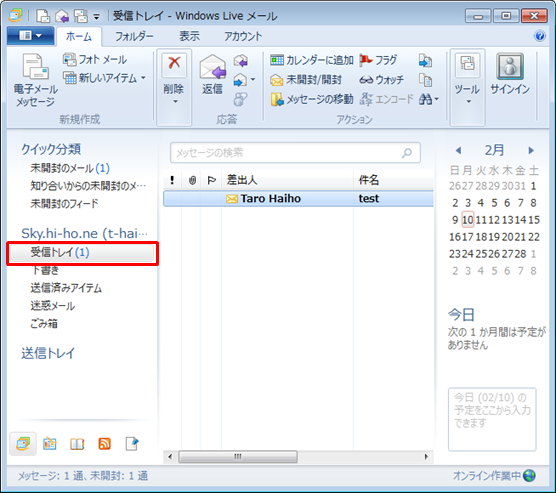Click the today's schedule entry box
The height and width of the screenshot is (493, 556).
(492, 419)
